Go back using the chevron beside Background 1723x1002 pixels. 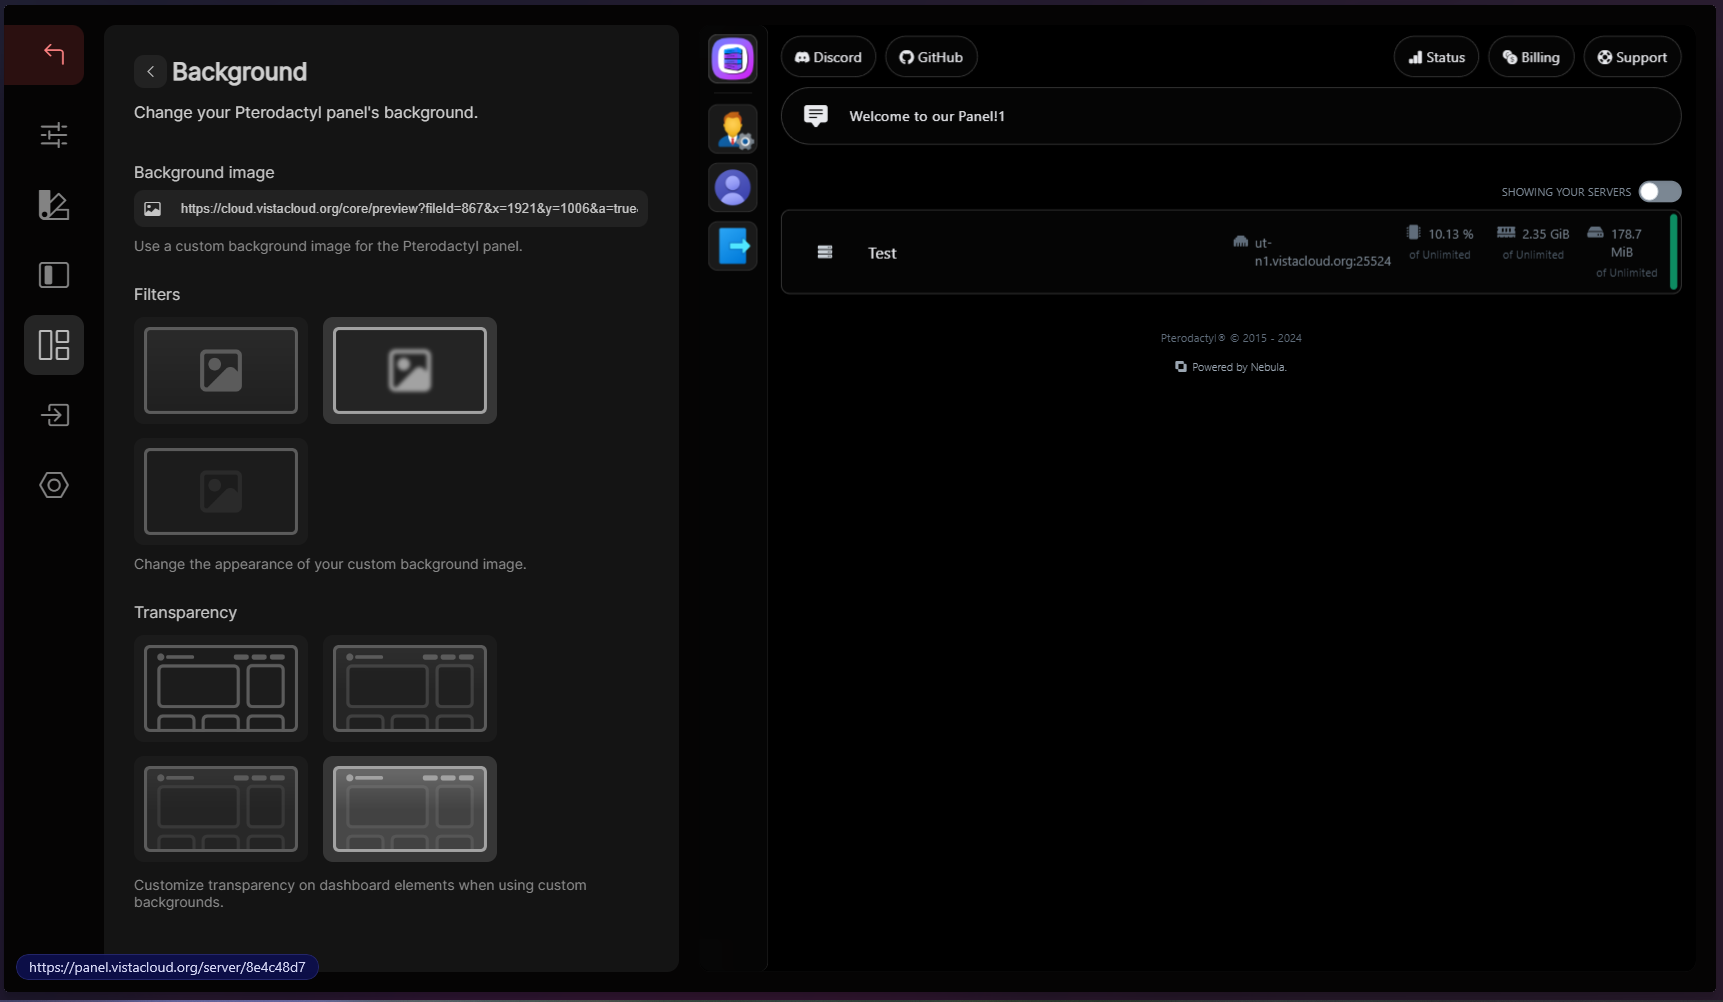150,71
